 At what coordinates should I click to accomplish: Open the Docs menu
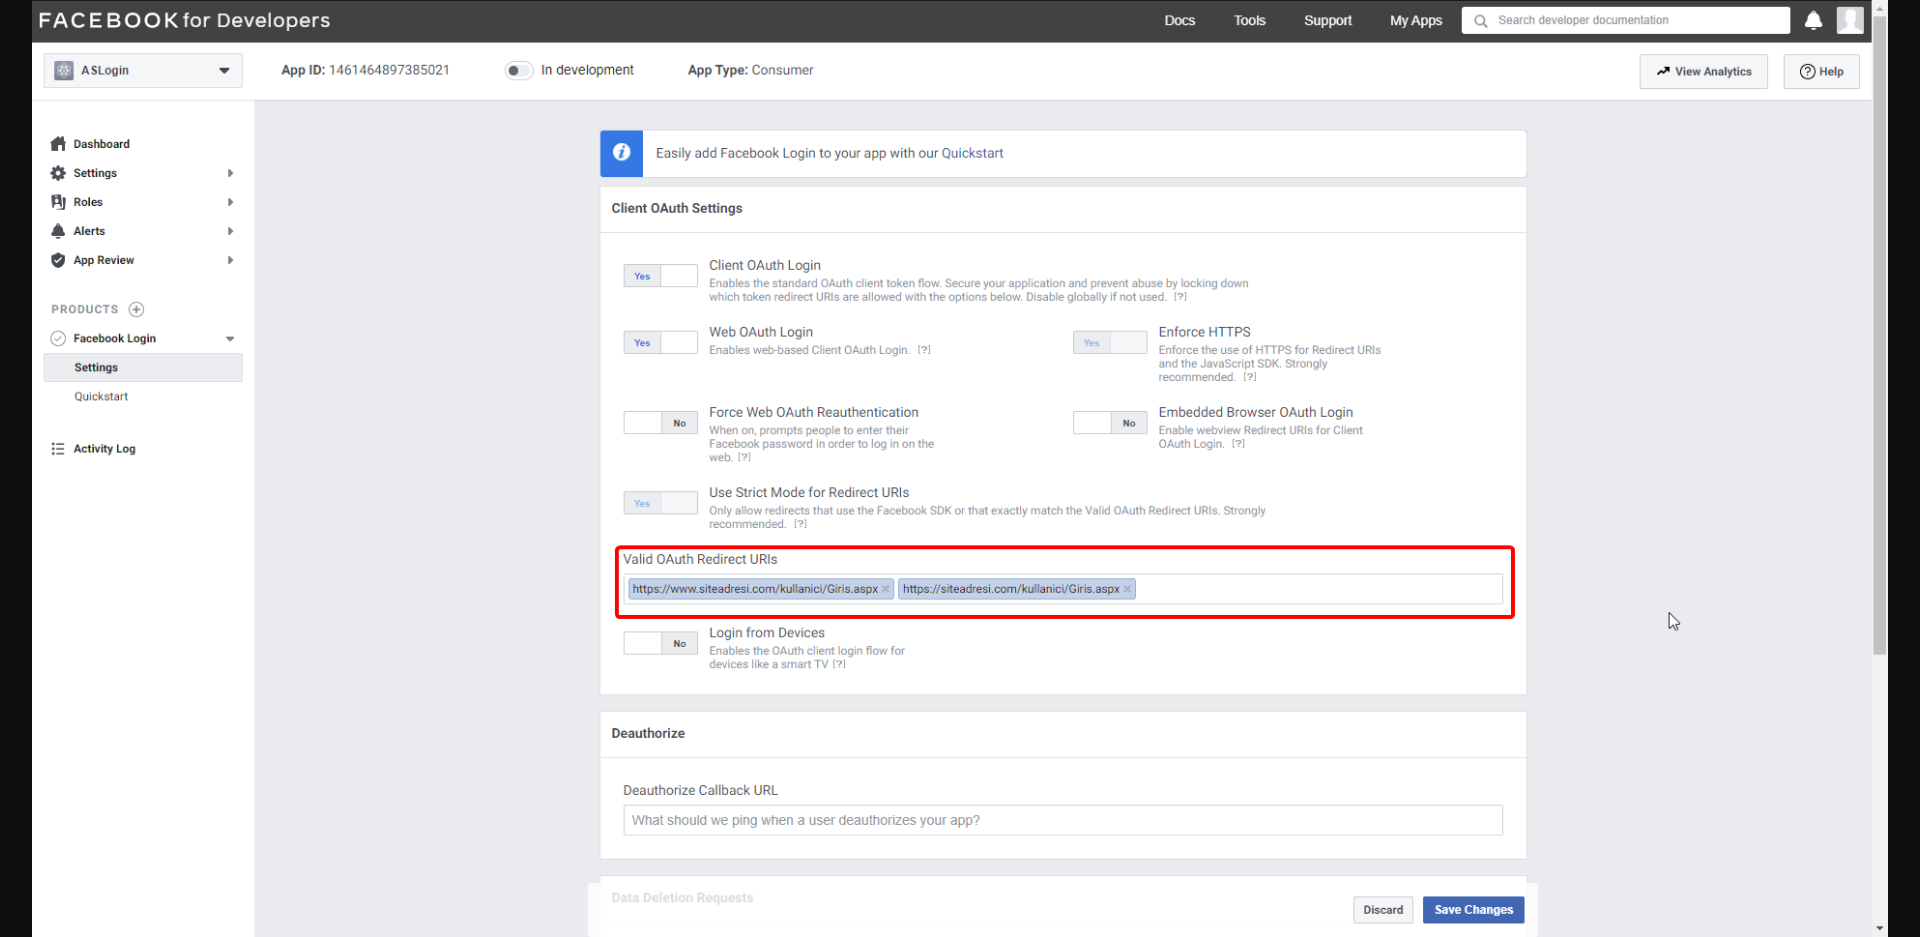coord(1180,20)
